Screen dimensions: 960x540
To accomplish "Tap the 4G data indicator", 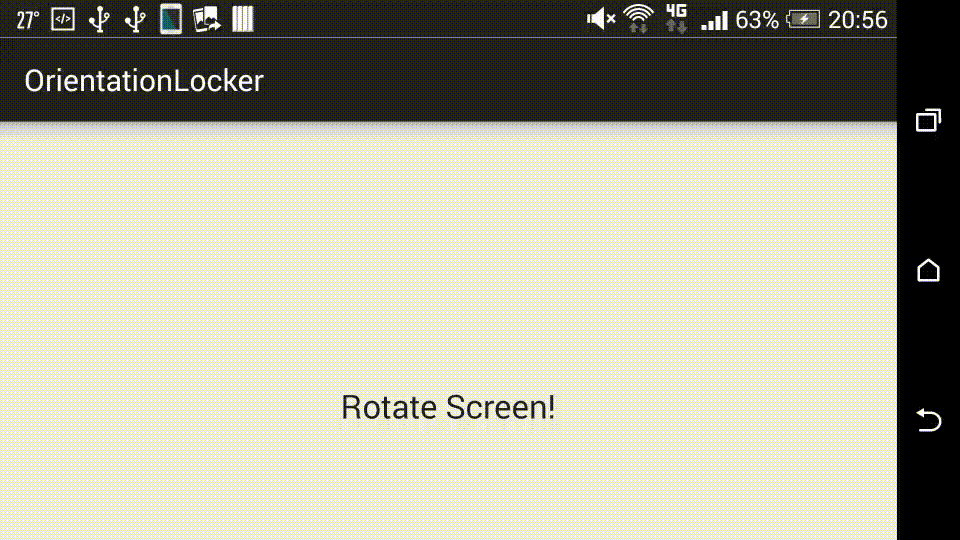I will (x=676, y=18).
